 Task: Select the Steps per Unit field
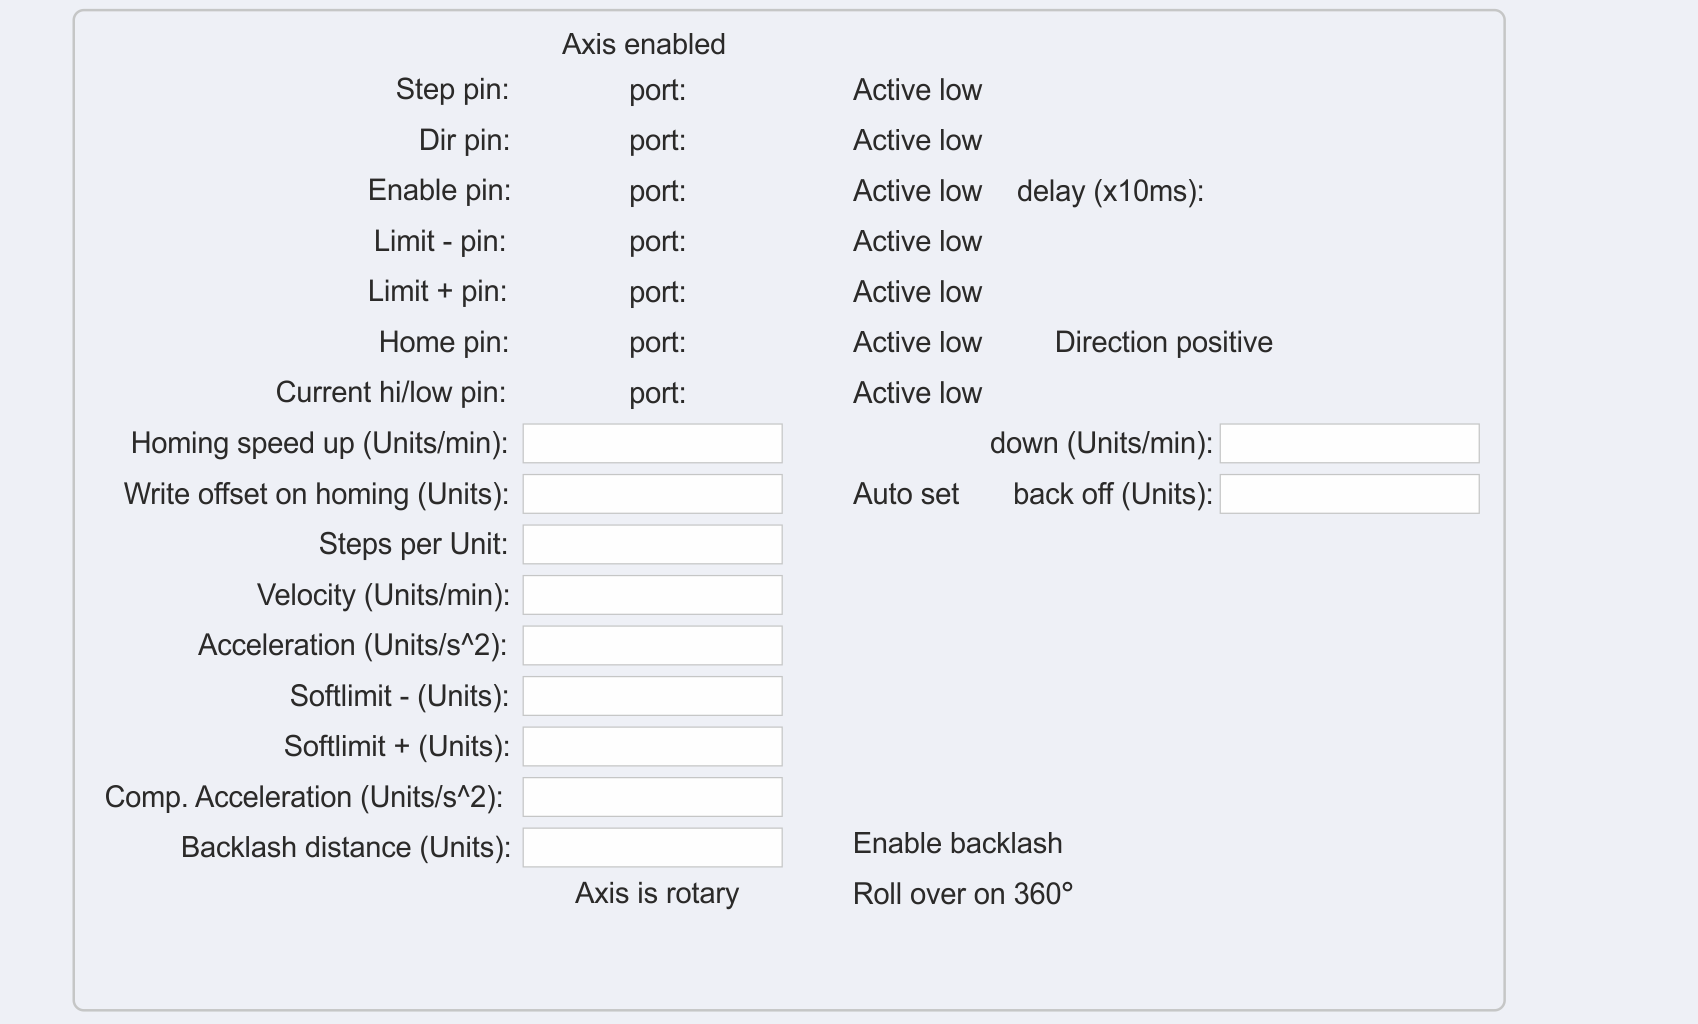click(x=652, y=545)
